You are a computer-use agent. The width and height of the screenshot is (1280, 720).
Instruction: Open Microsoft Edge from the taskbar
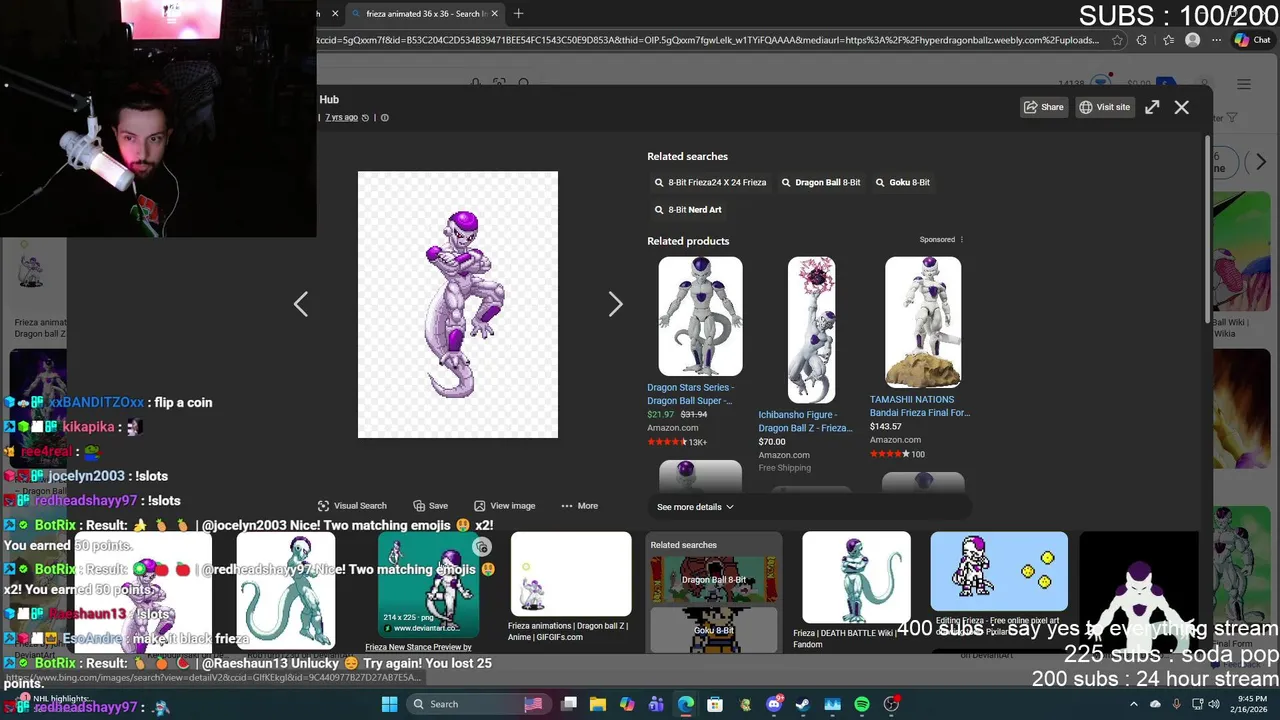(686, 704)
